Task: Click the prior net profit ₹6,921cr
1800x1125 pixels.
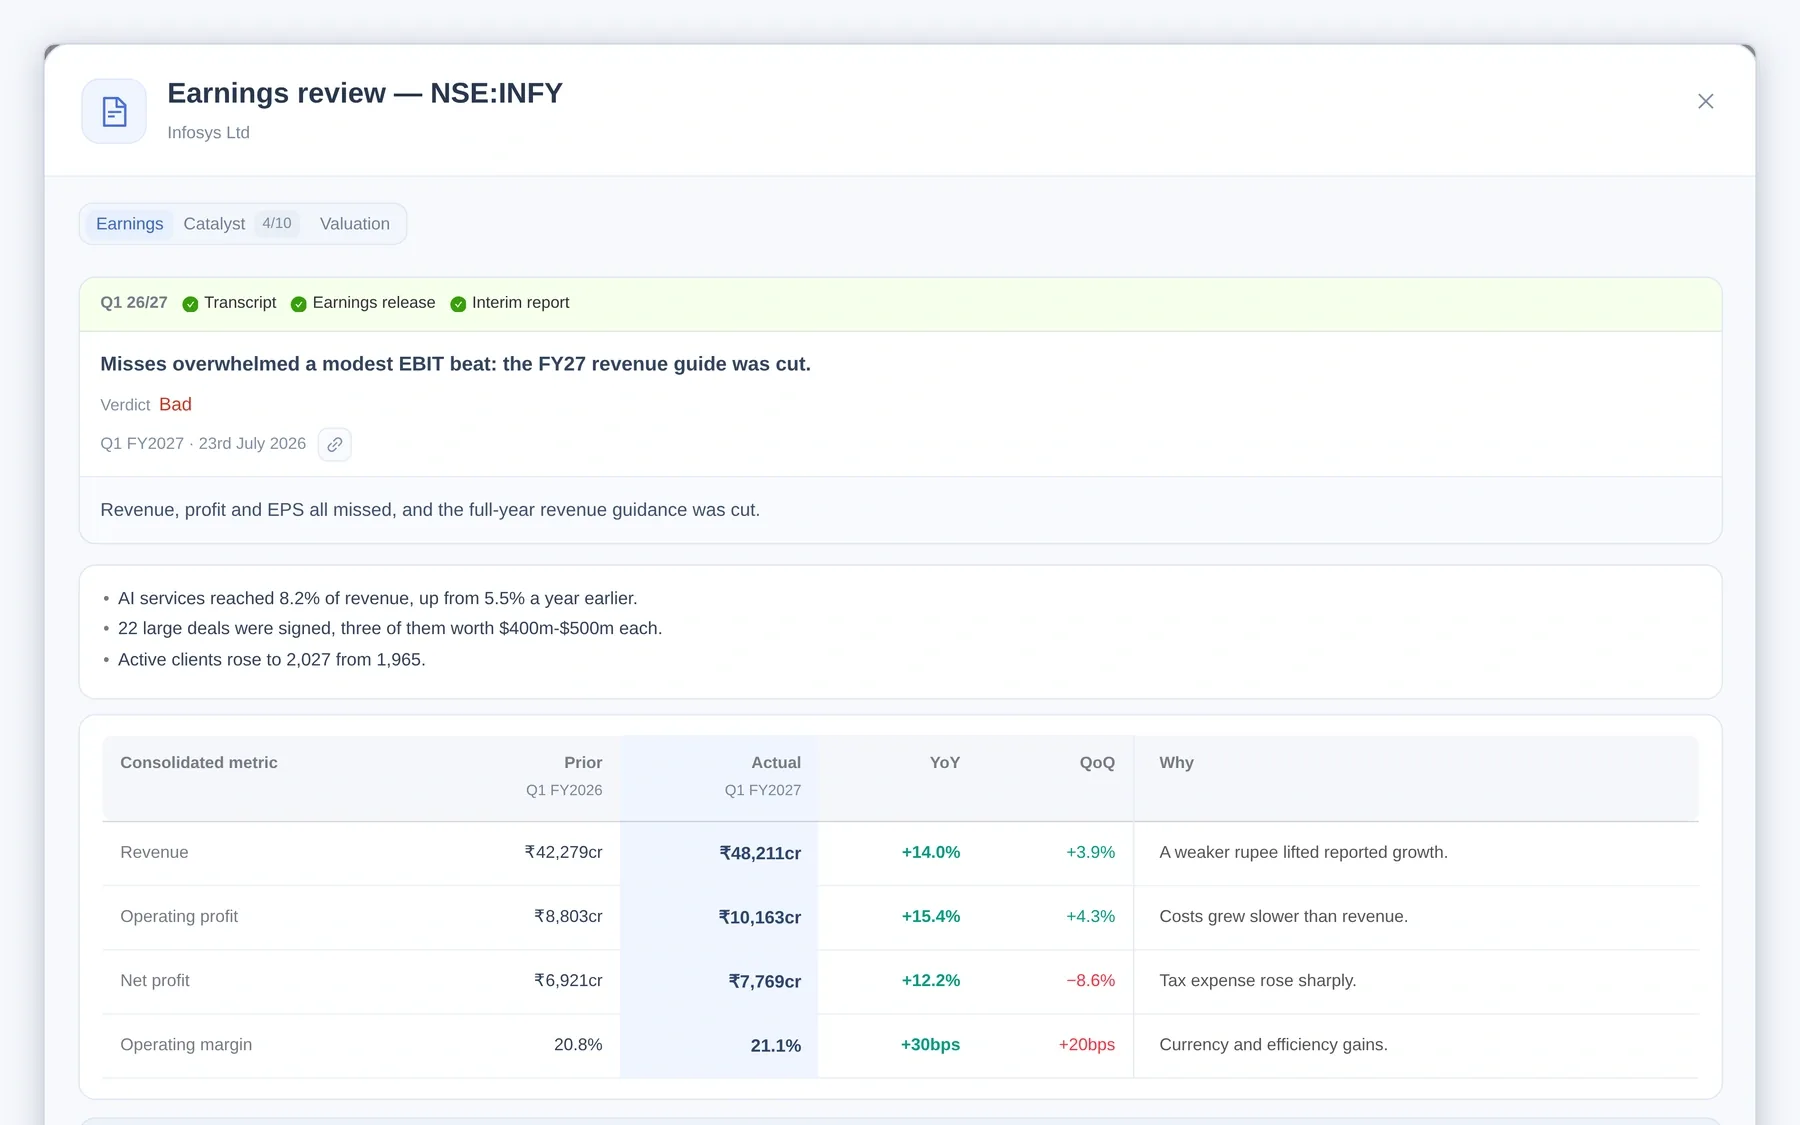Action: click(568, 981)
